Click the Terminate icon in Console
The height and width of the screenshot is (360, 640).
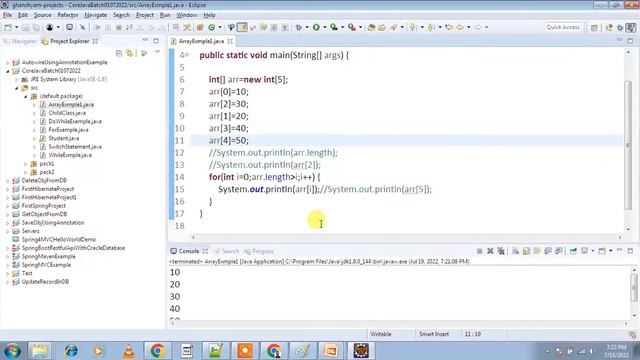coord(480,251)
